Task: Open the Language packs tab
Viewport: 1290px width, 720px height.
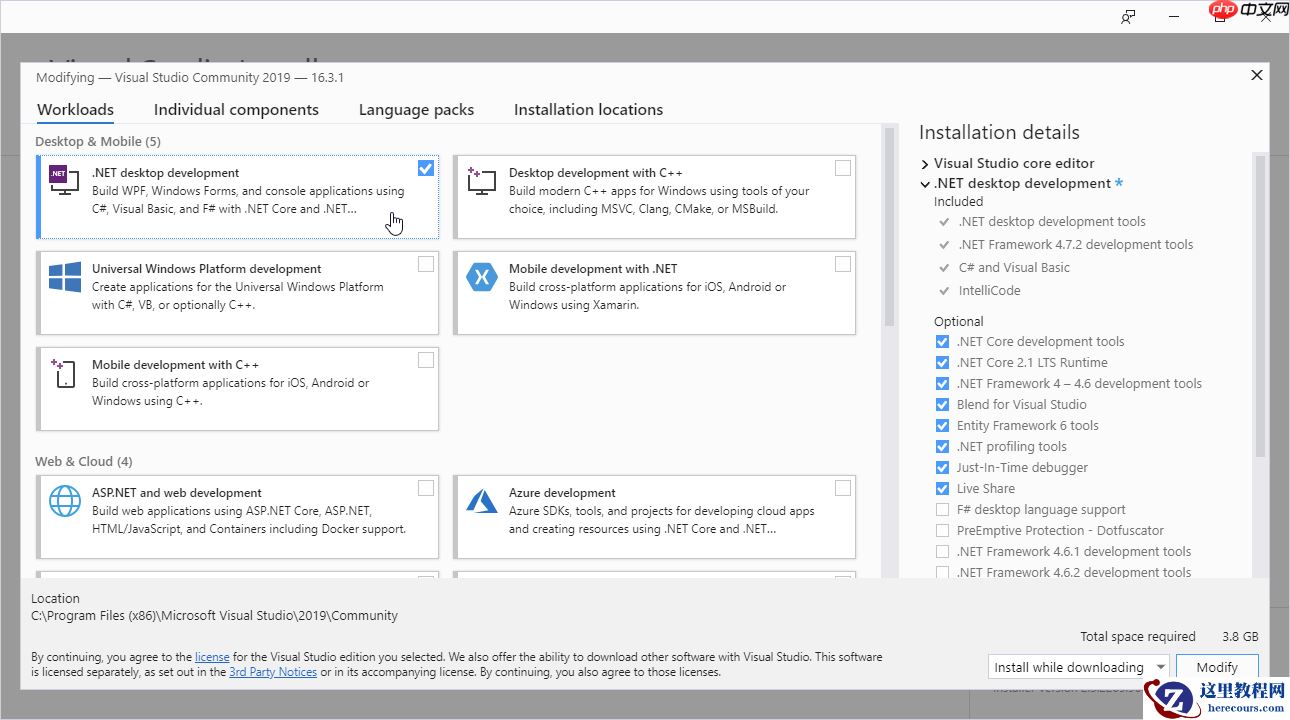Action: [x=416, y=110]
